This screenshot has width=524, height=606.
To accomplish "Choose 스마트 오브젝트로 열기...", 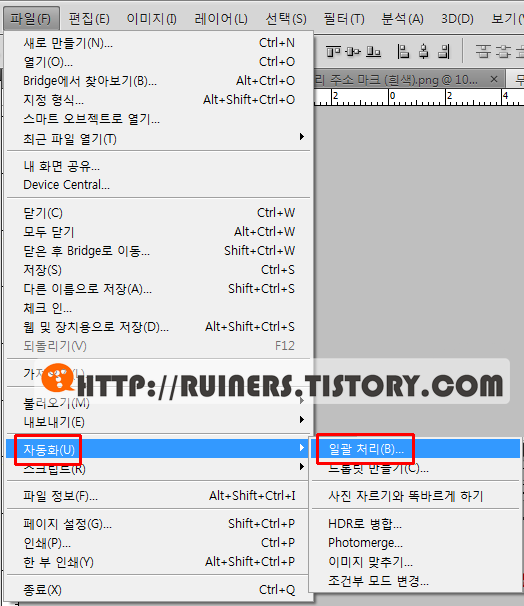I will point(158,119).
